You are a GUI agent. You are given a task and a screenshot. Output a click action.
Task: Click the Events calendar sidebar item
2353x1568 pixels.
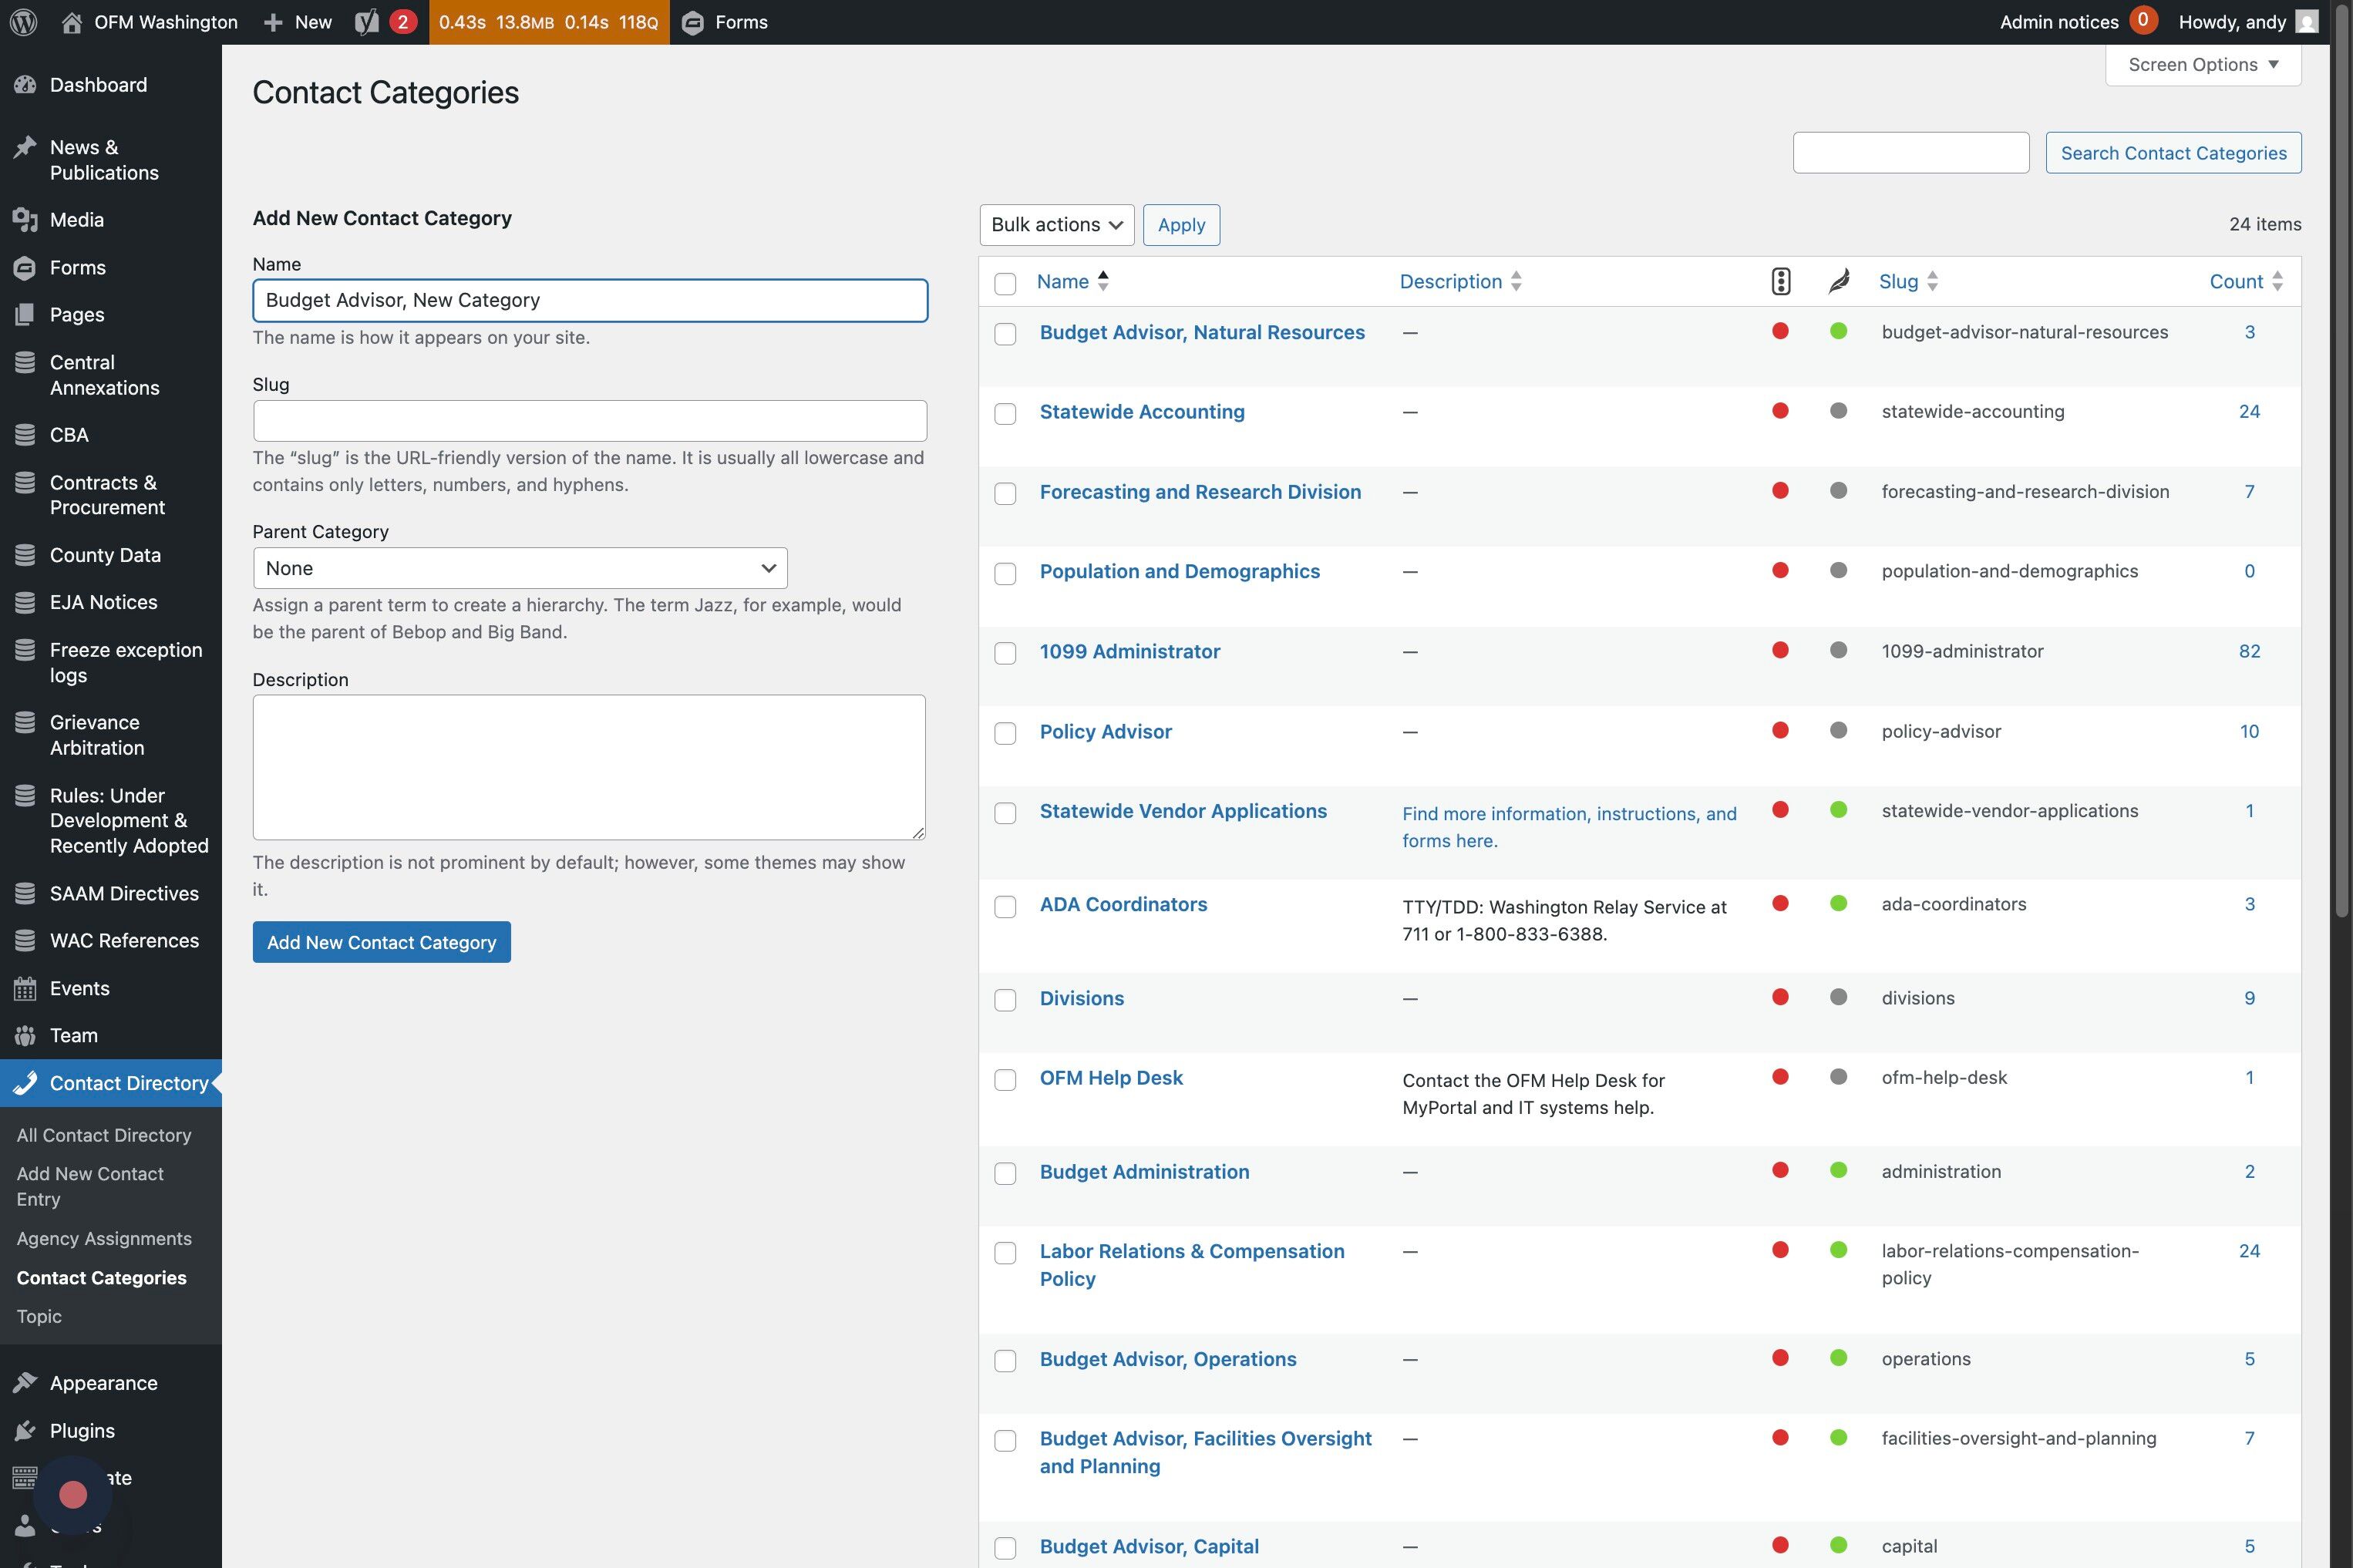pos(79,988)
